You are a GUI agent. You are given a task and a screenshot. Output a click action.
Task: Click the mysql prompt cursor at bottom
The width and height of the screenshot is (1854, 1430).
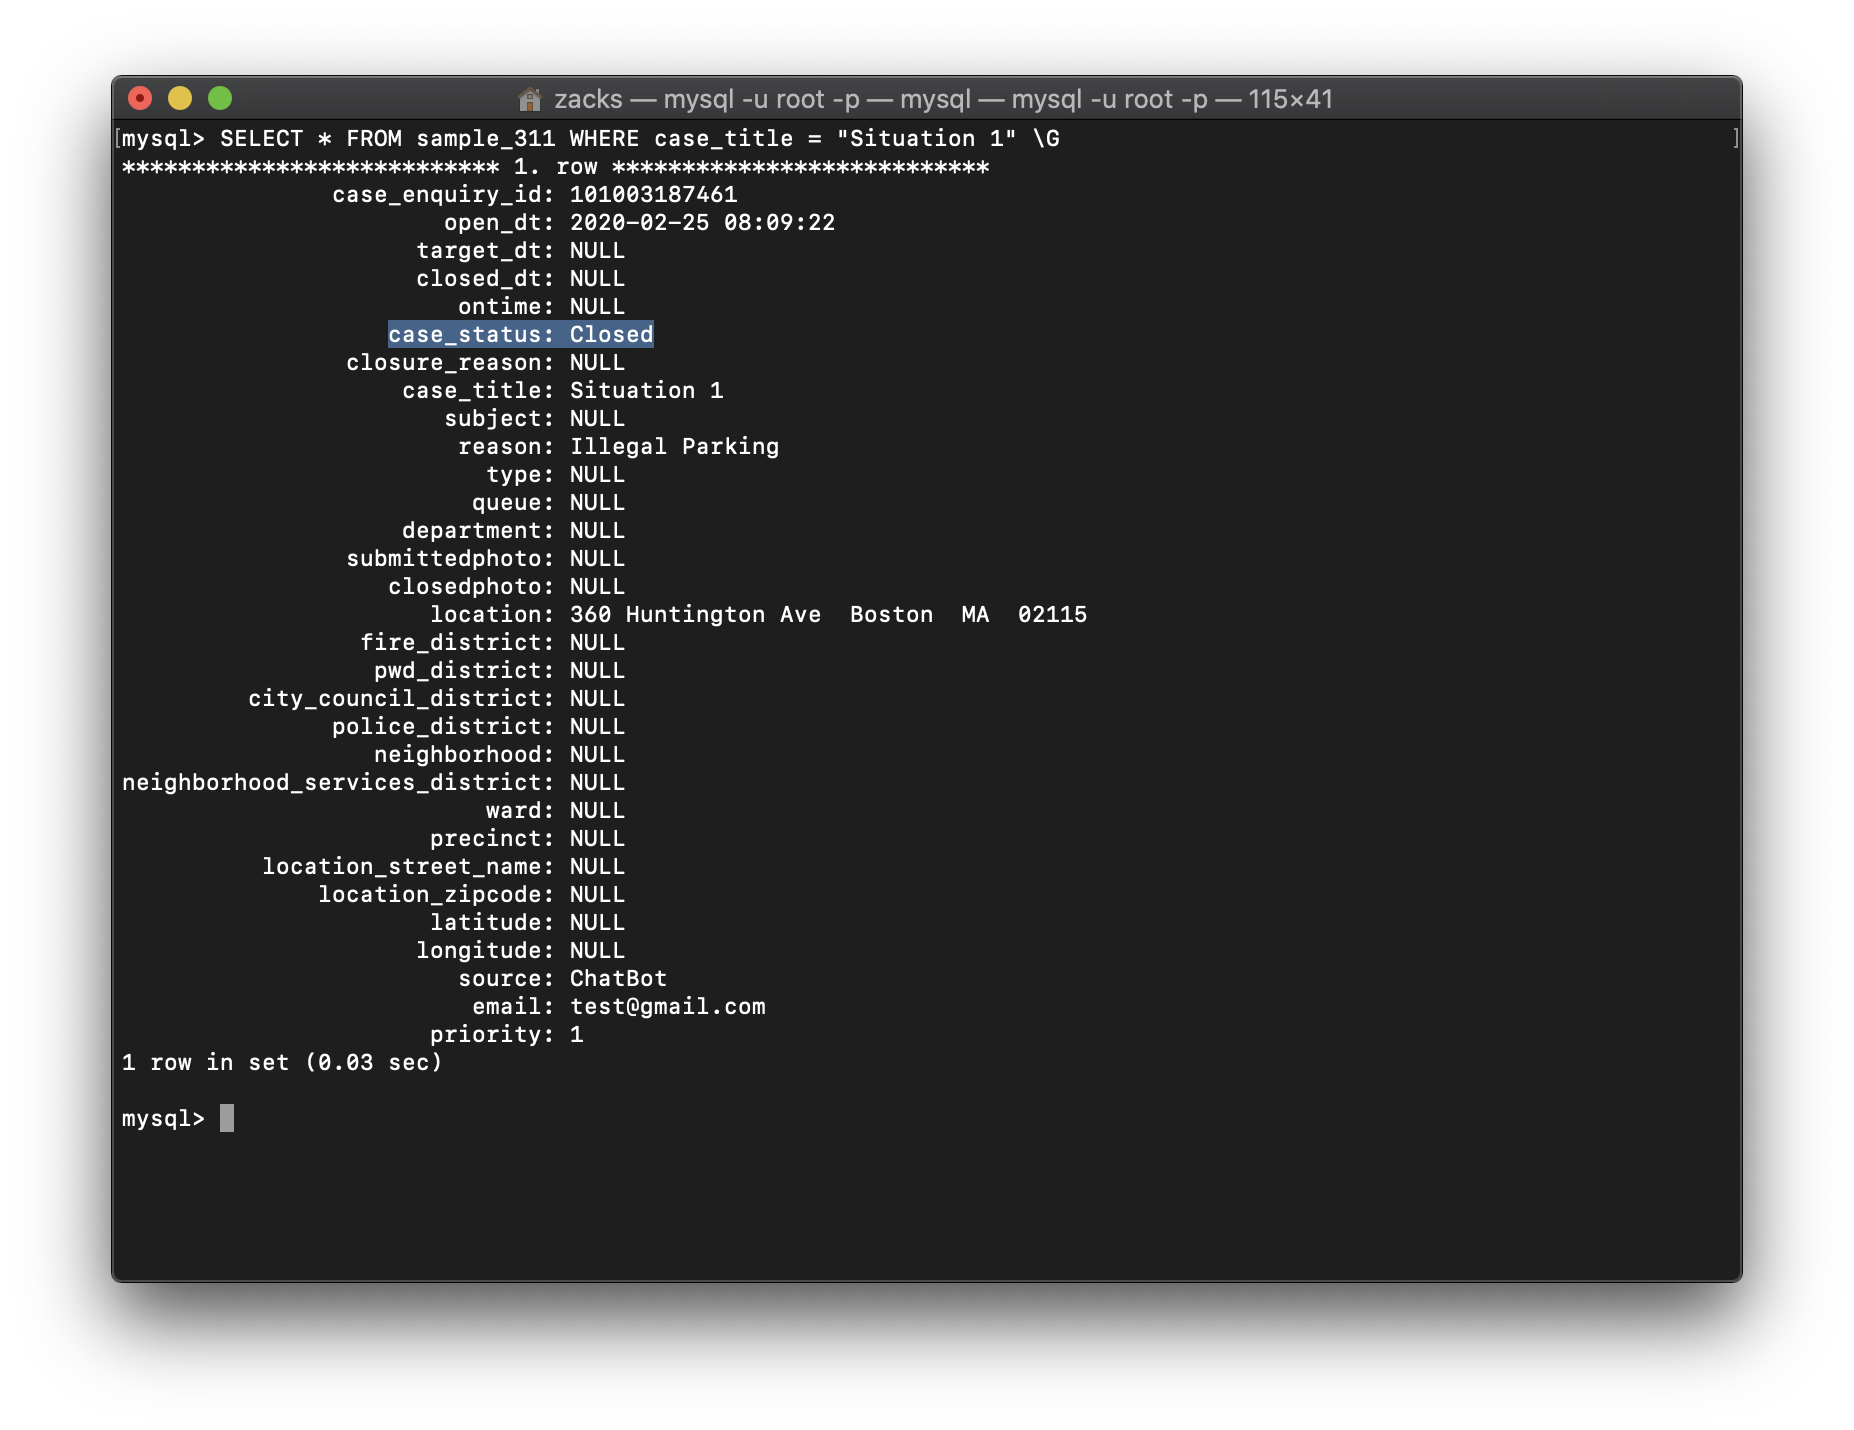pyautogui.click(x=227, y=1118)
